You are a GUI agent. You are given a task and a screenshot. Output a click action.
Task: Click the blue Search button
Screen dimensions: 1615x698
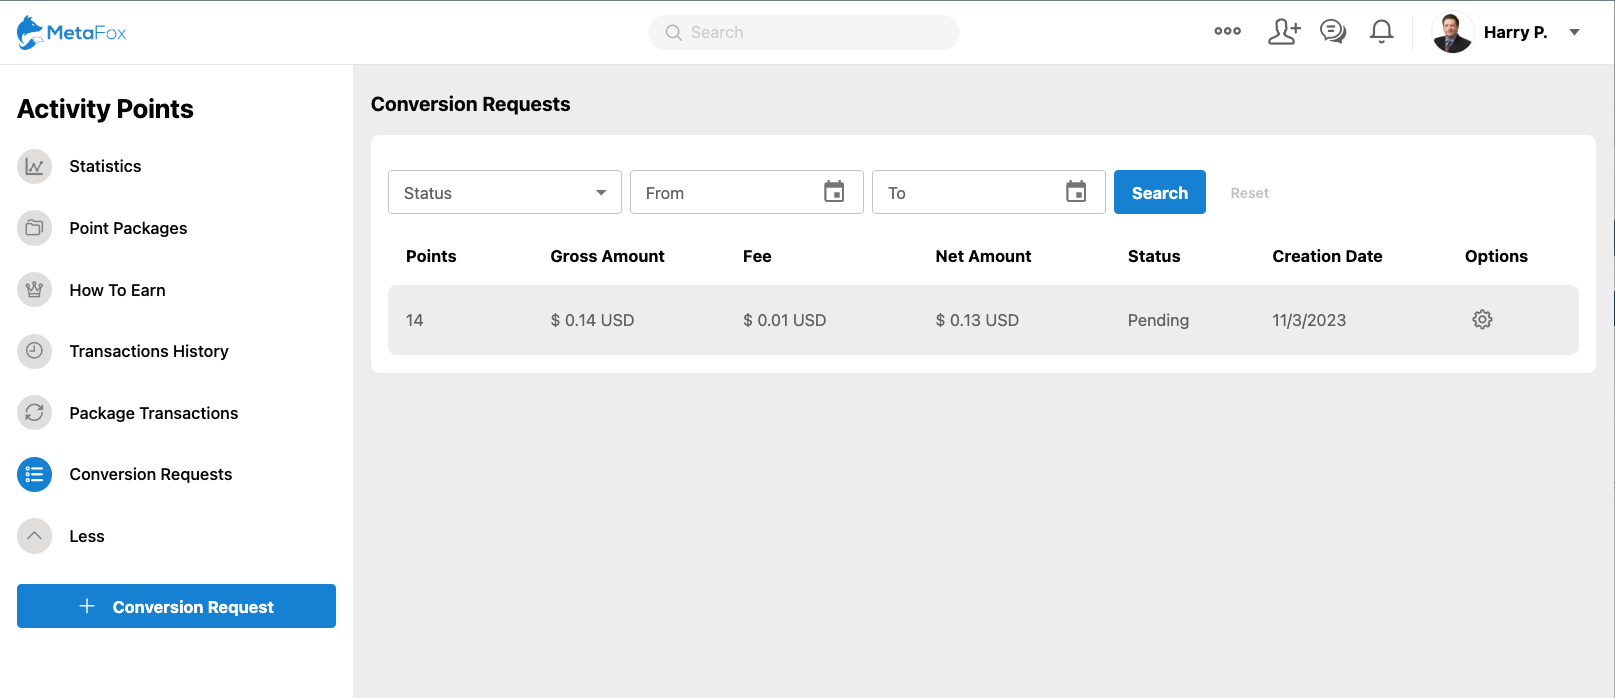(1160, 192)
